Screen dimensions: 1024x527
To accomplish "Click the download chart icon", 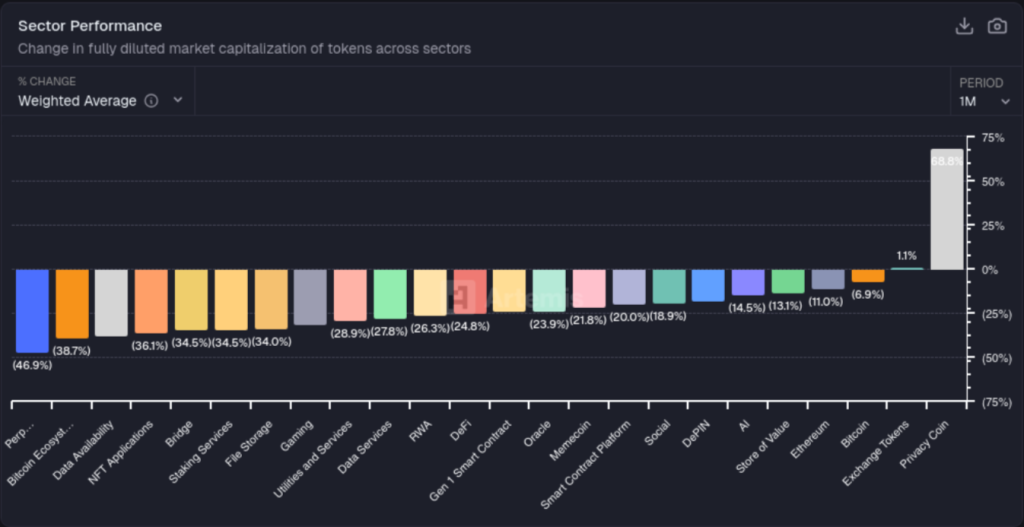I will point(964,26).
